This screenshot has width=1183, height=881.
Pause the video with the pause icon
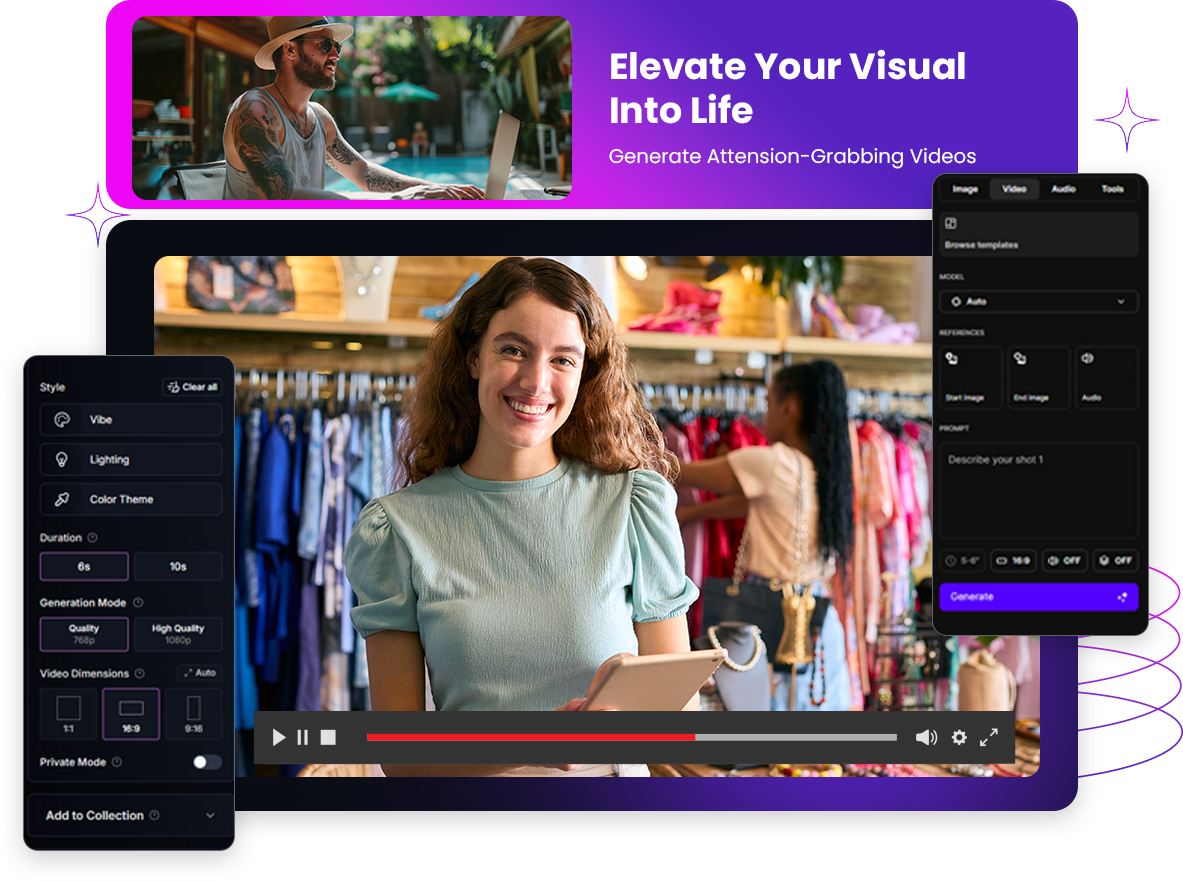[303, 738]
